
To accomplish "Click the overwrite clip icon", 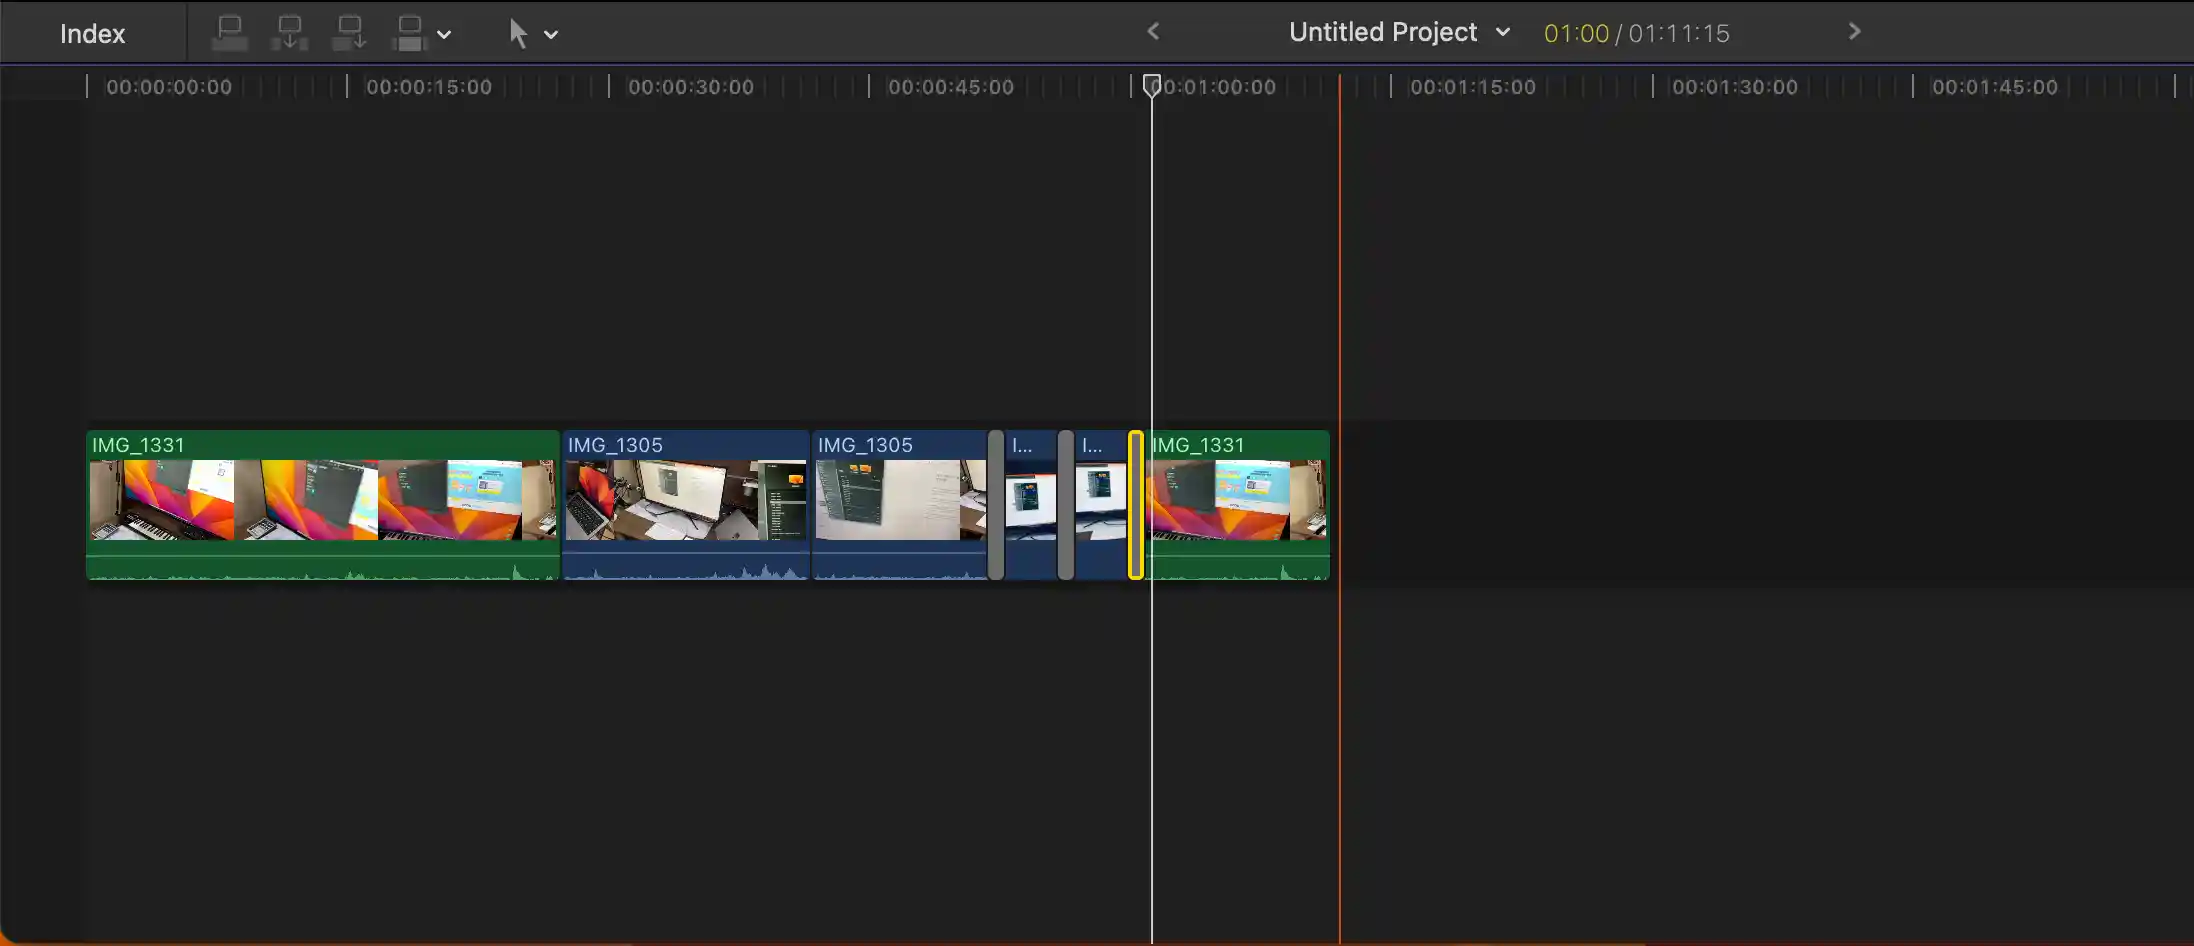I will [410, 33].
